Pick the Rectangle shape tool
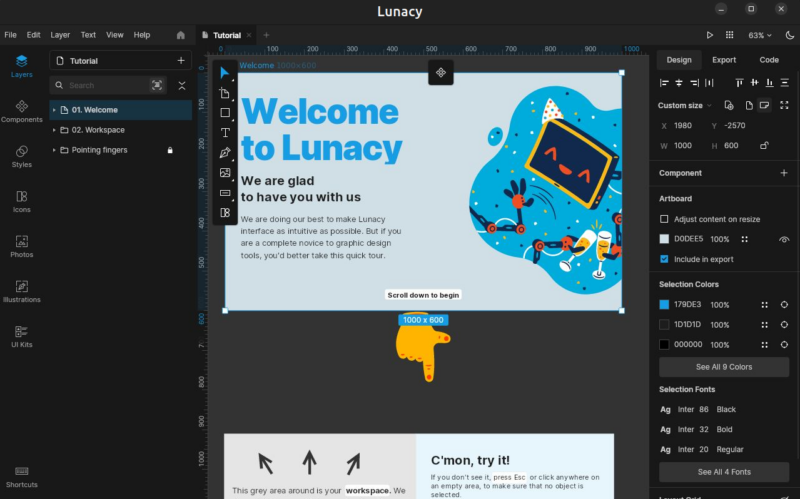Viewport: 800px width, 499px height. pos(224,113)
